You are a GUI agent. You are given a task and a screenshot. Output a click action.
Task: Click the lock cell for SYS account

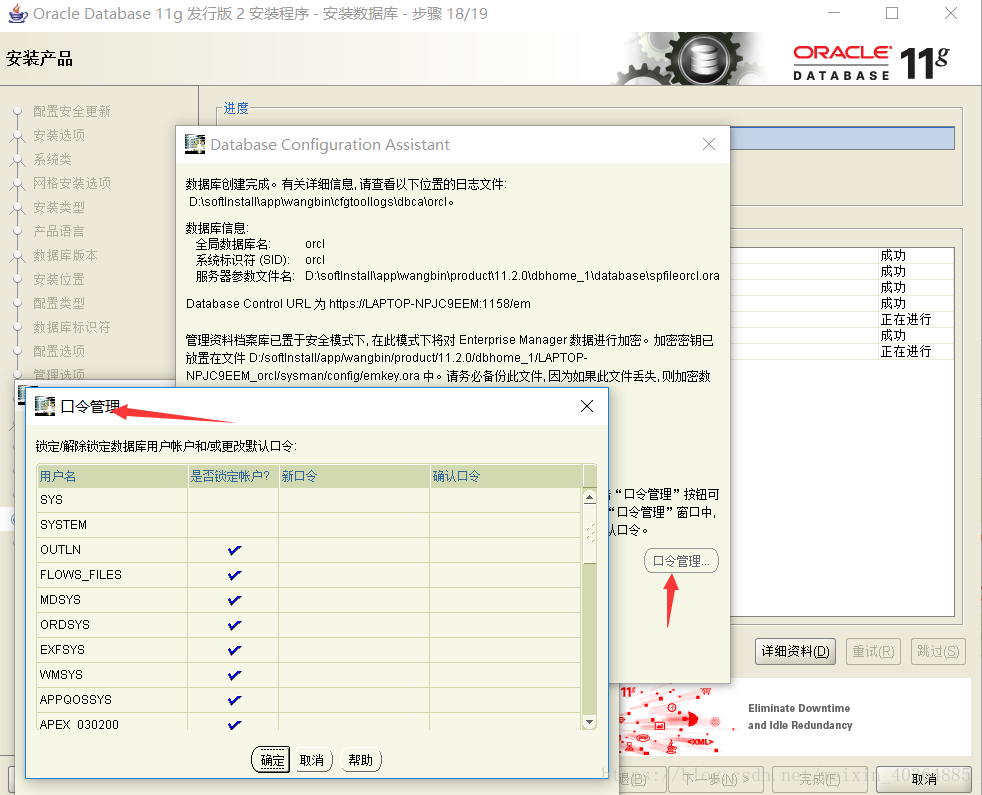(234, 500)
